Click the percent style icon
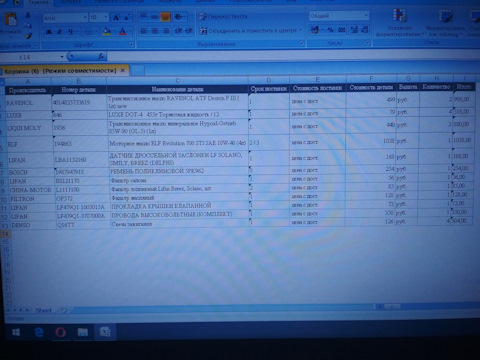This screenshot has width=480, height=360. point(330,30)
